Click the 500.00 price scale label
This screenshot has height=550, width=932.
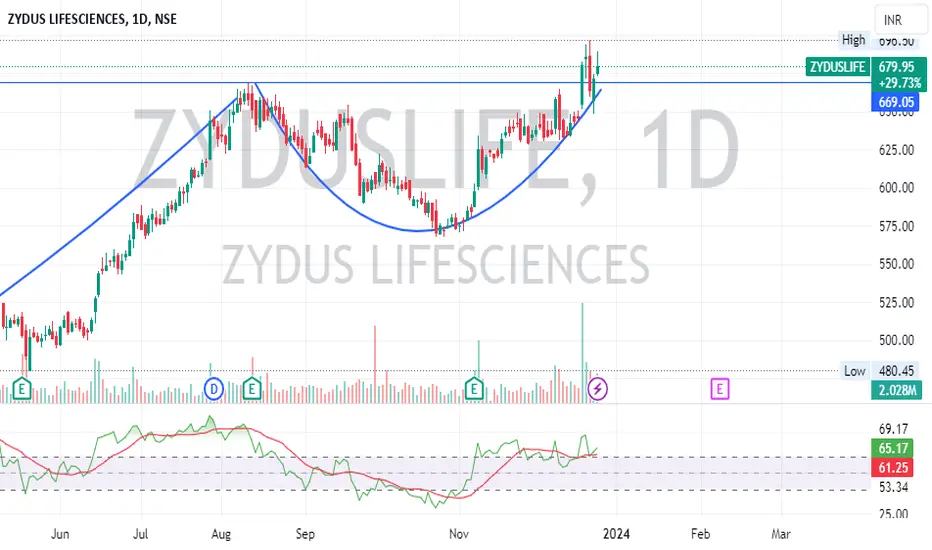896,340
